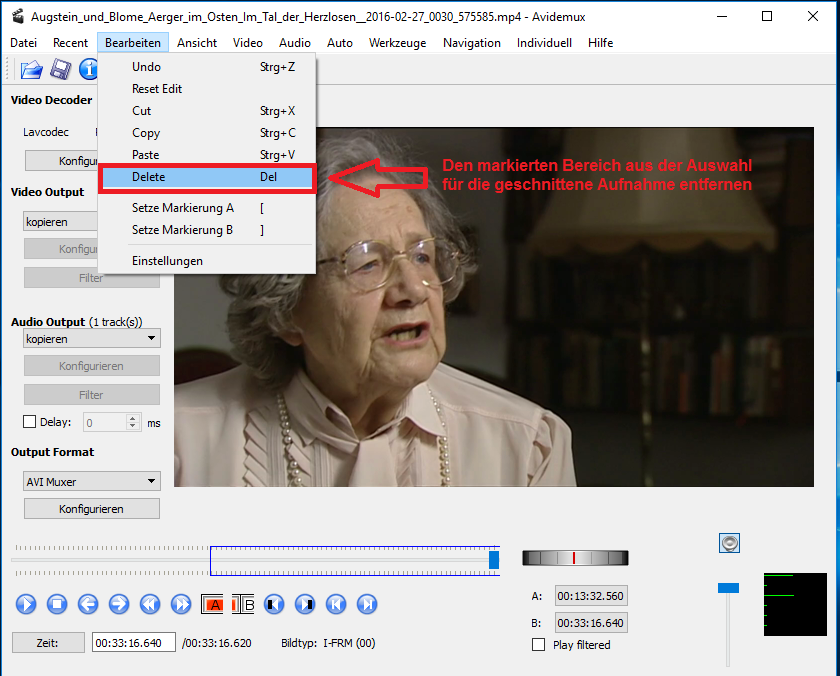Advance to next frame with right arrow
The image size is (840, 676).
(119, 604)
